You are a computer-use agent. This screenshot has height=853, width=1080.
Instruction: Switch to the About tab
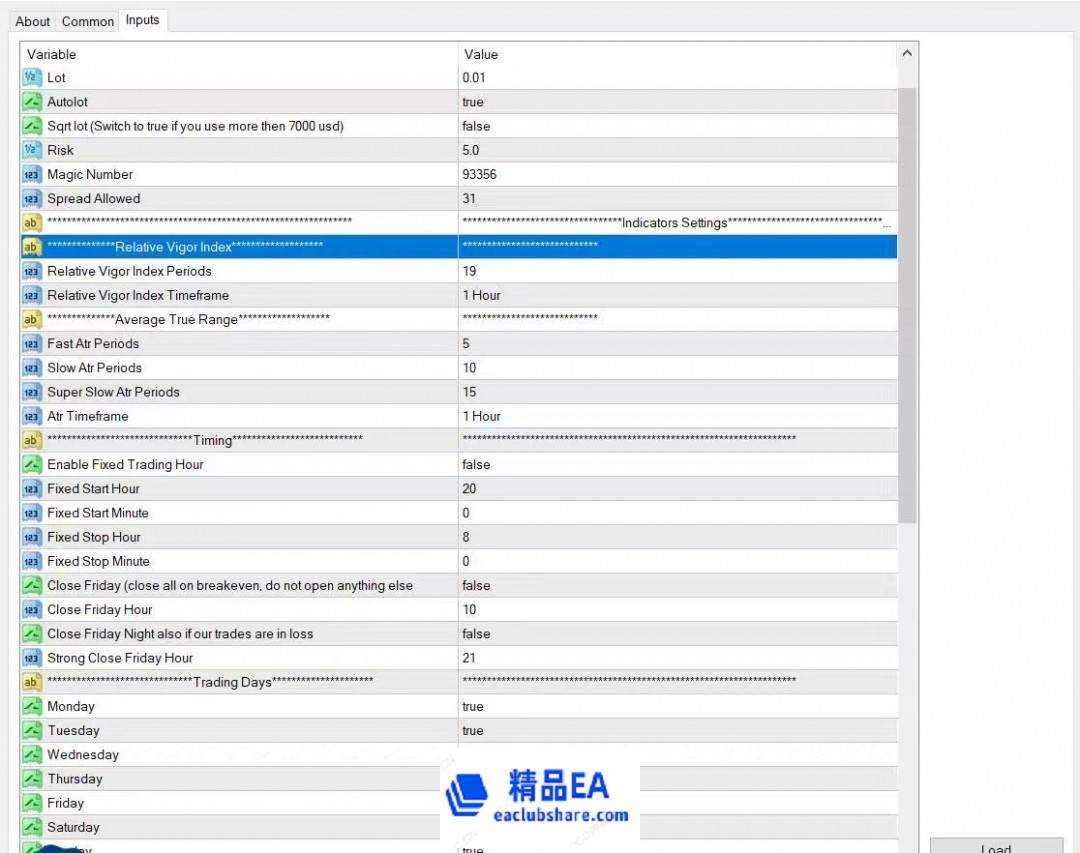point(33,21)
